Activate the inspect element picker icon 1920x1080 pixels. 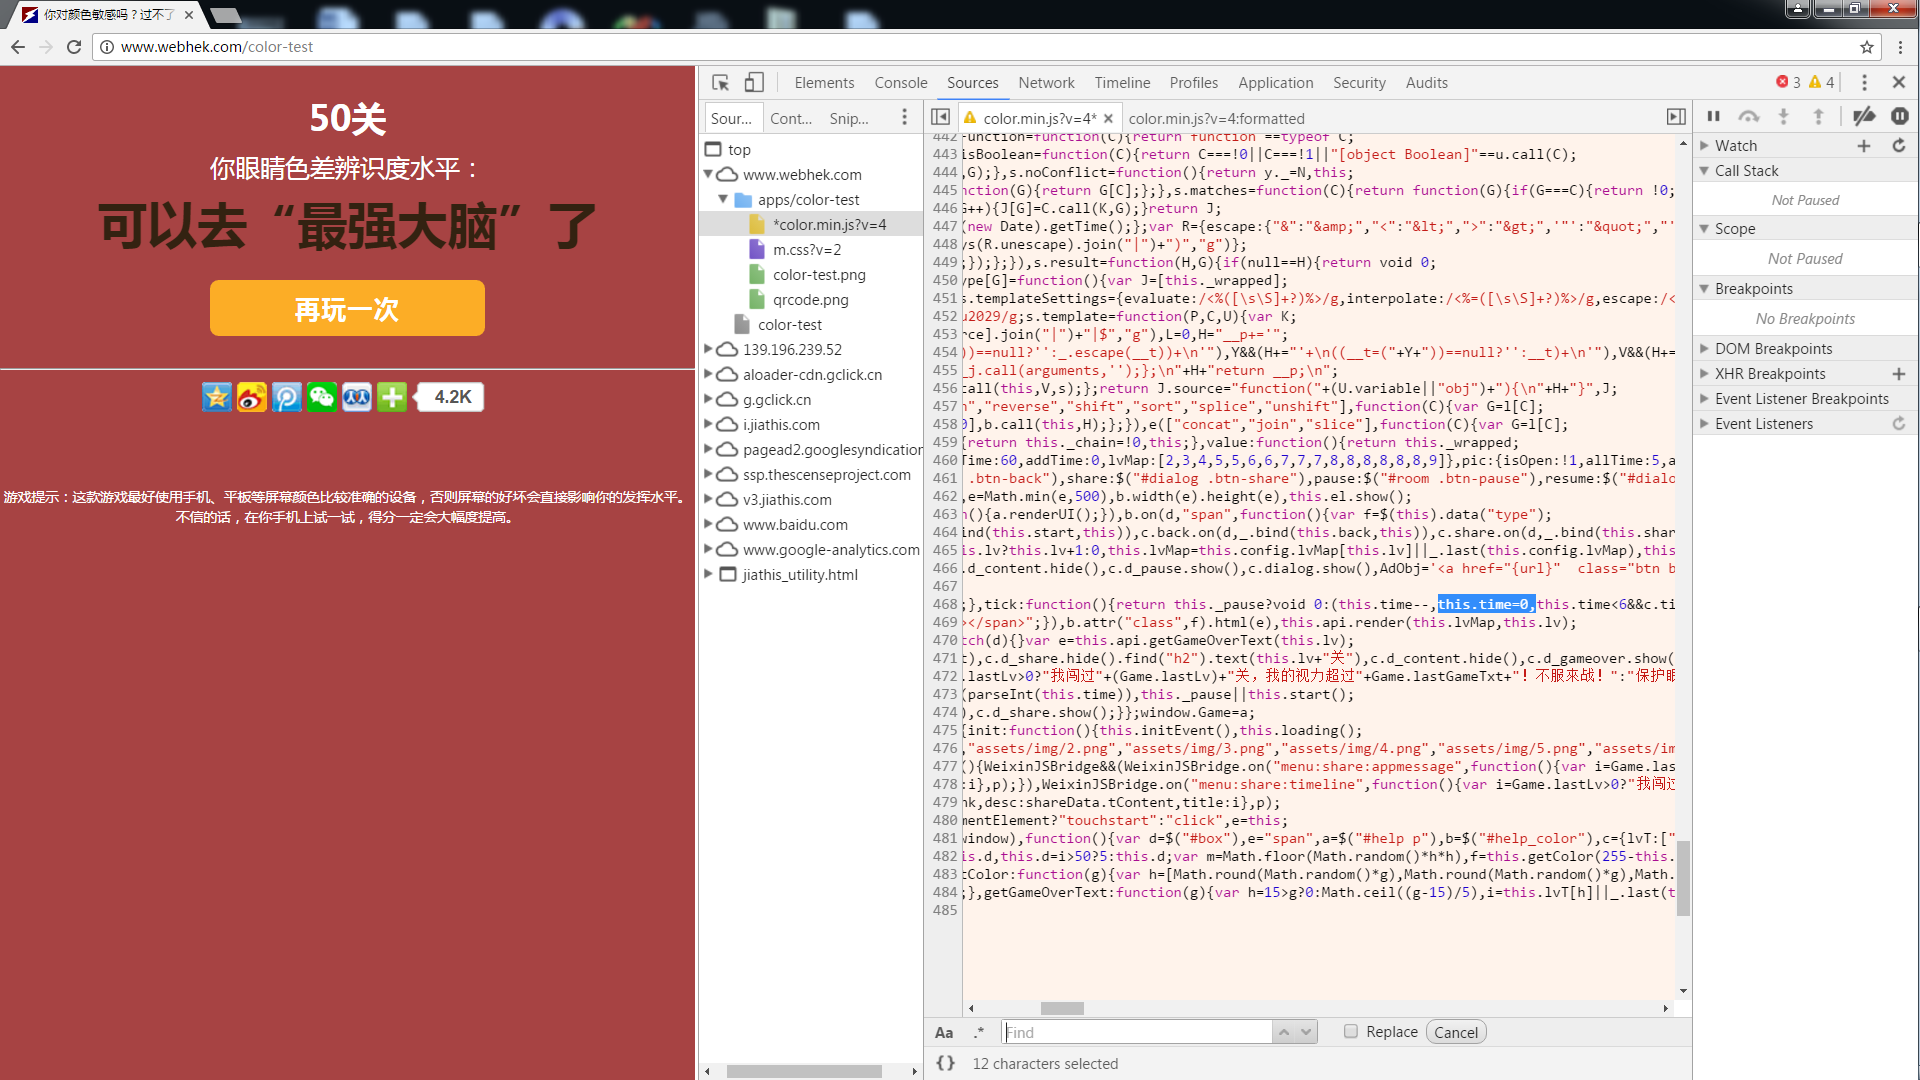pyautogui.click(x=720, y=83)
